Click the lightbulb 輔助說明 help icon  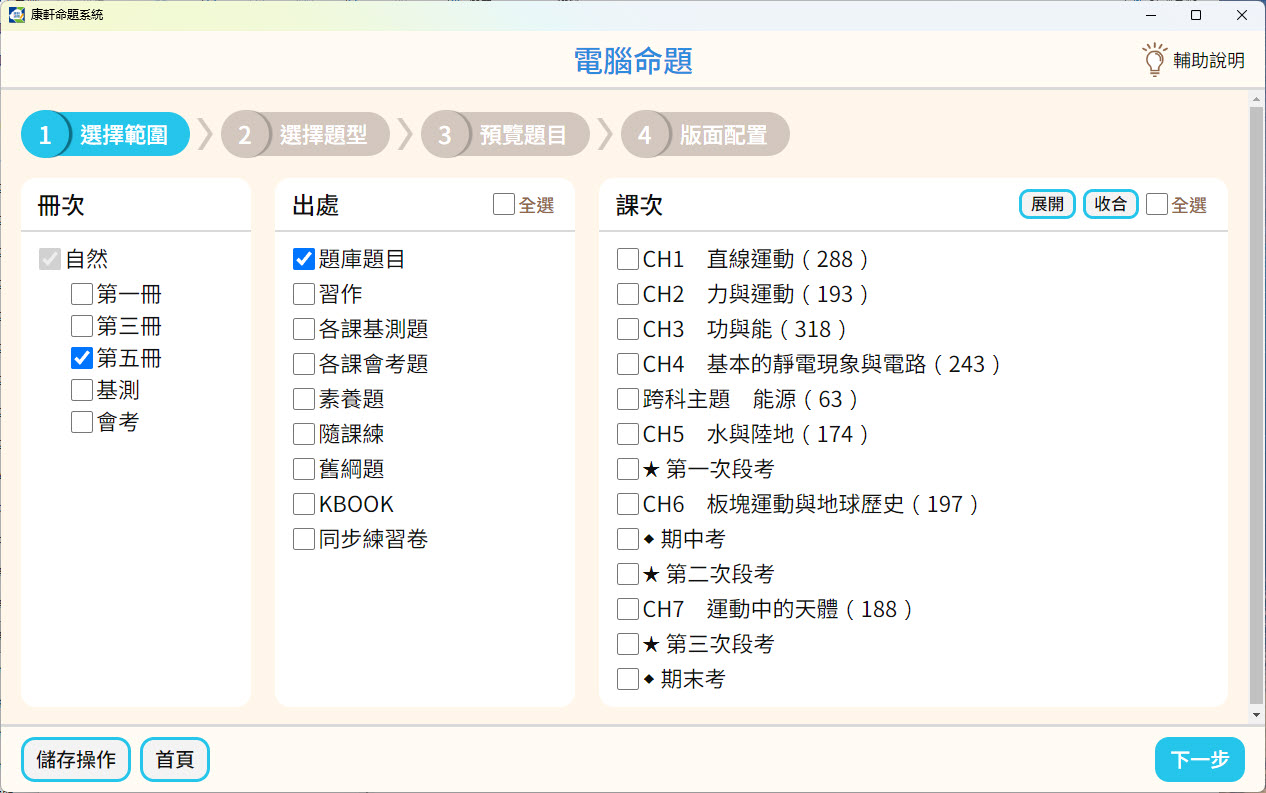(1155, 60)
